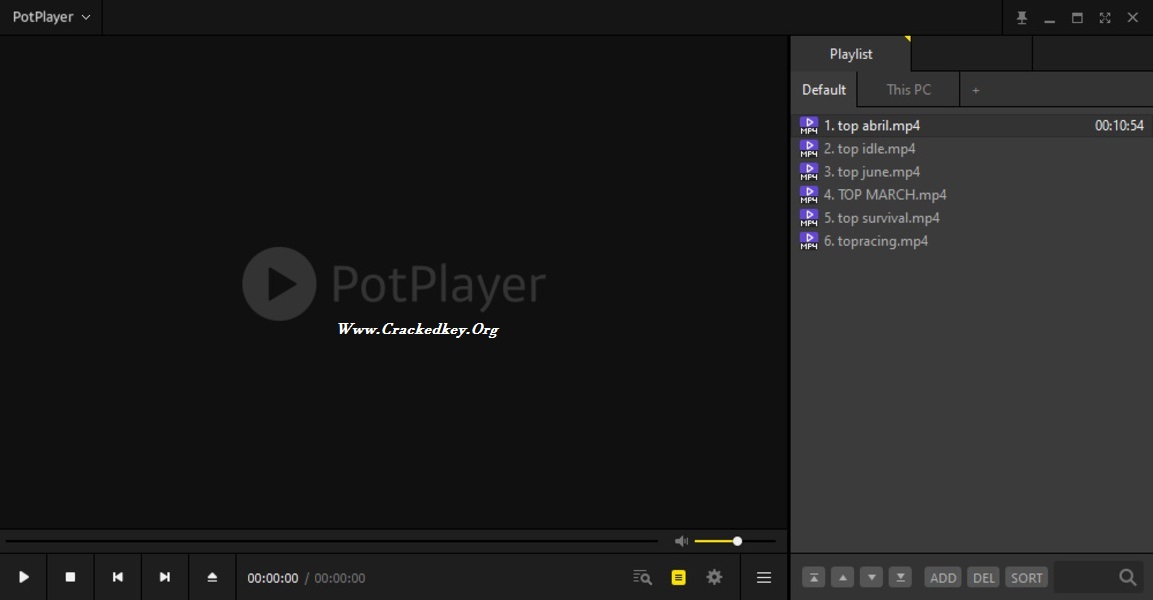Image resolution: width=1153 pixels, height=600 pixels.
Task: Stop playback with the Stop button
Action: tap(71, 577)
